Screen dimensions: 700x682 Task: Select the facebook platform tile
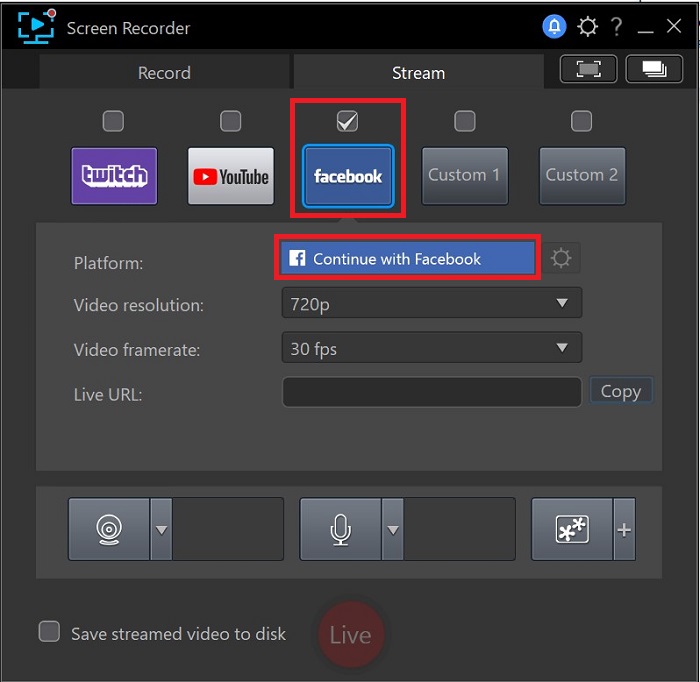pyautogui.click(x=348, y=176)
